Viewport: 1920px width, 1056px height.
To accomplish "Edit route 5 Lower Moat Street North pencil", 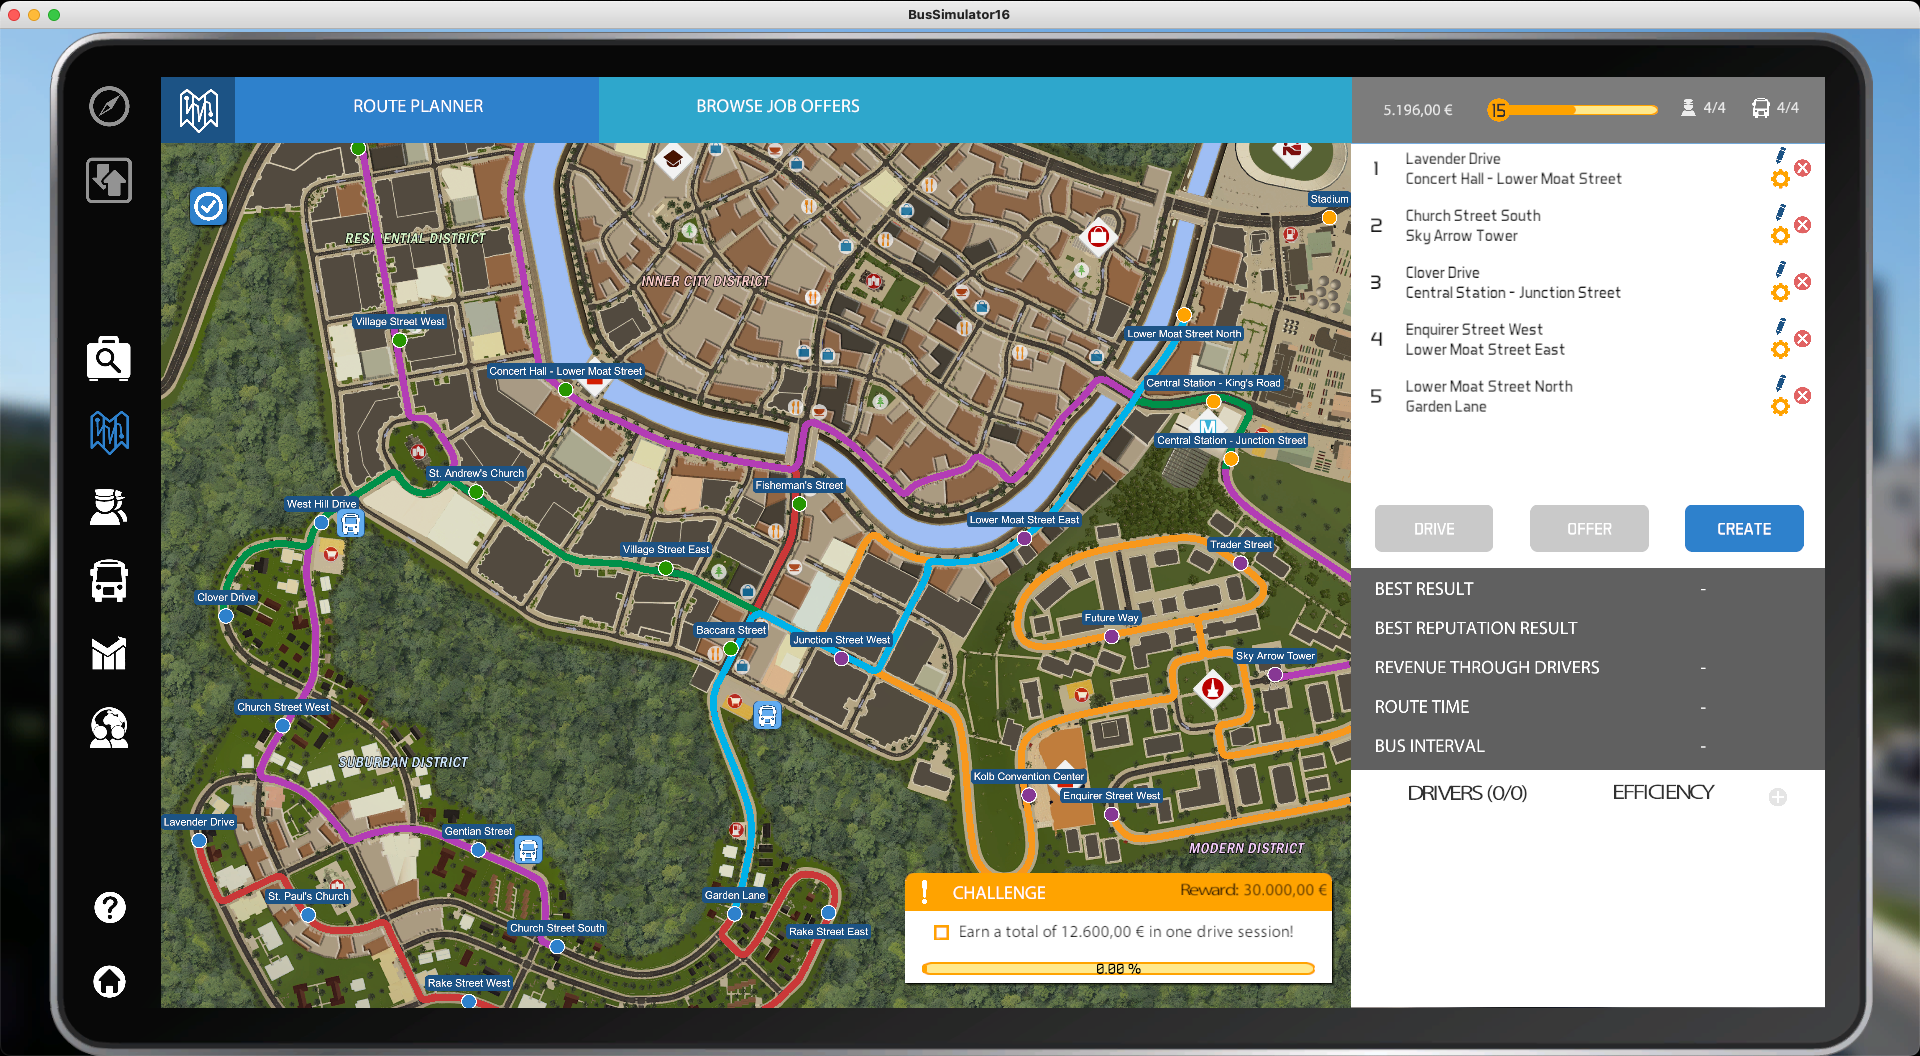I will [1781, 383].
